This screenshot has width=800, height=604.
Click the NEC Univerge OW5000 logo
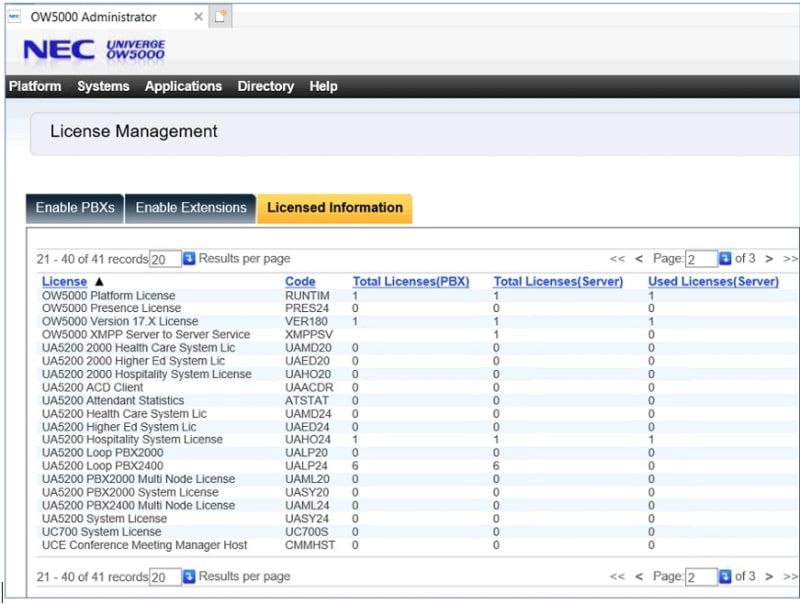coord(94,50)
